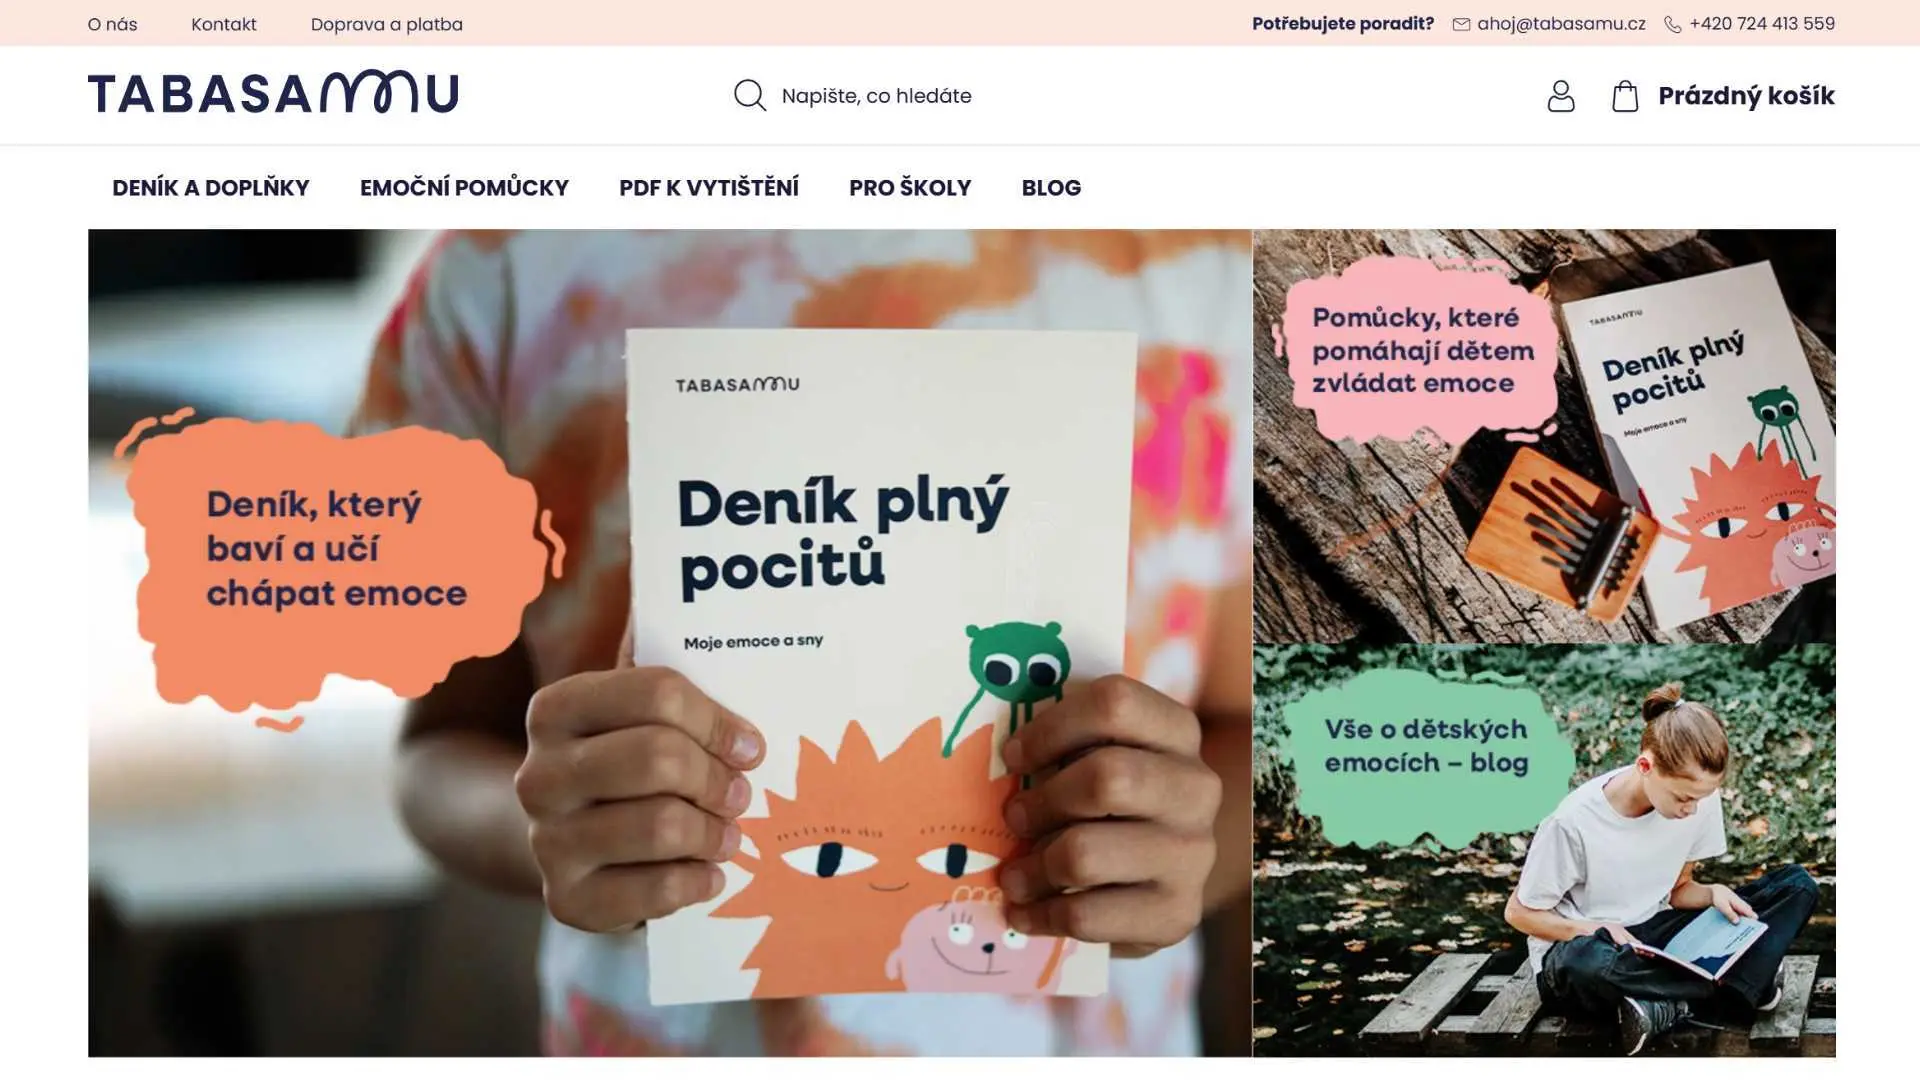Open the Blog menu item
Screen dimensions: 1920x1080
[x=1051, y=188]
